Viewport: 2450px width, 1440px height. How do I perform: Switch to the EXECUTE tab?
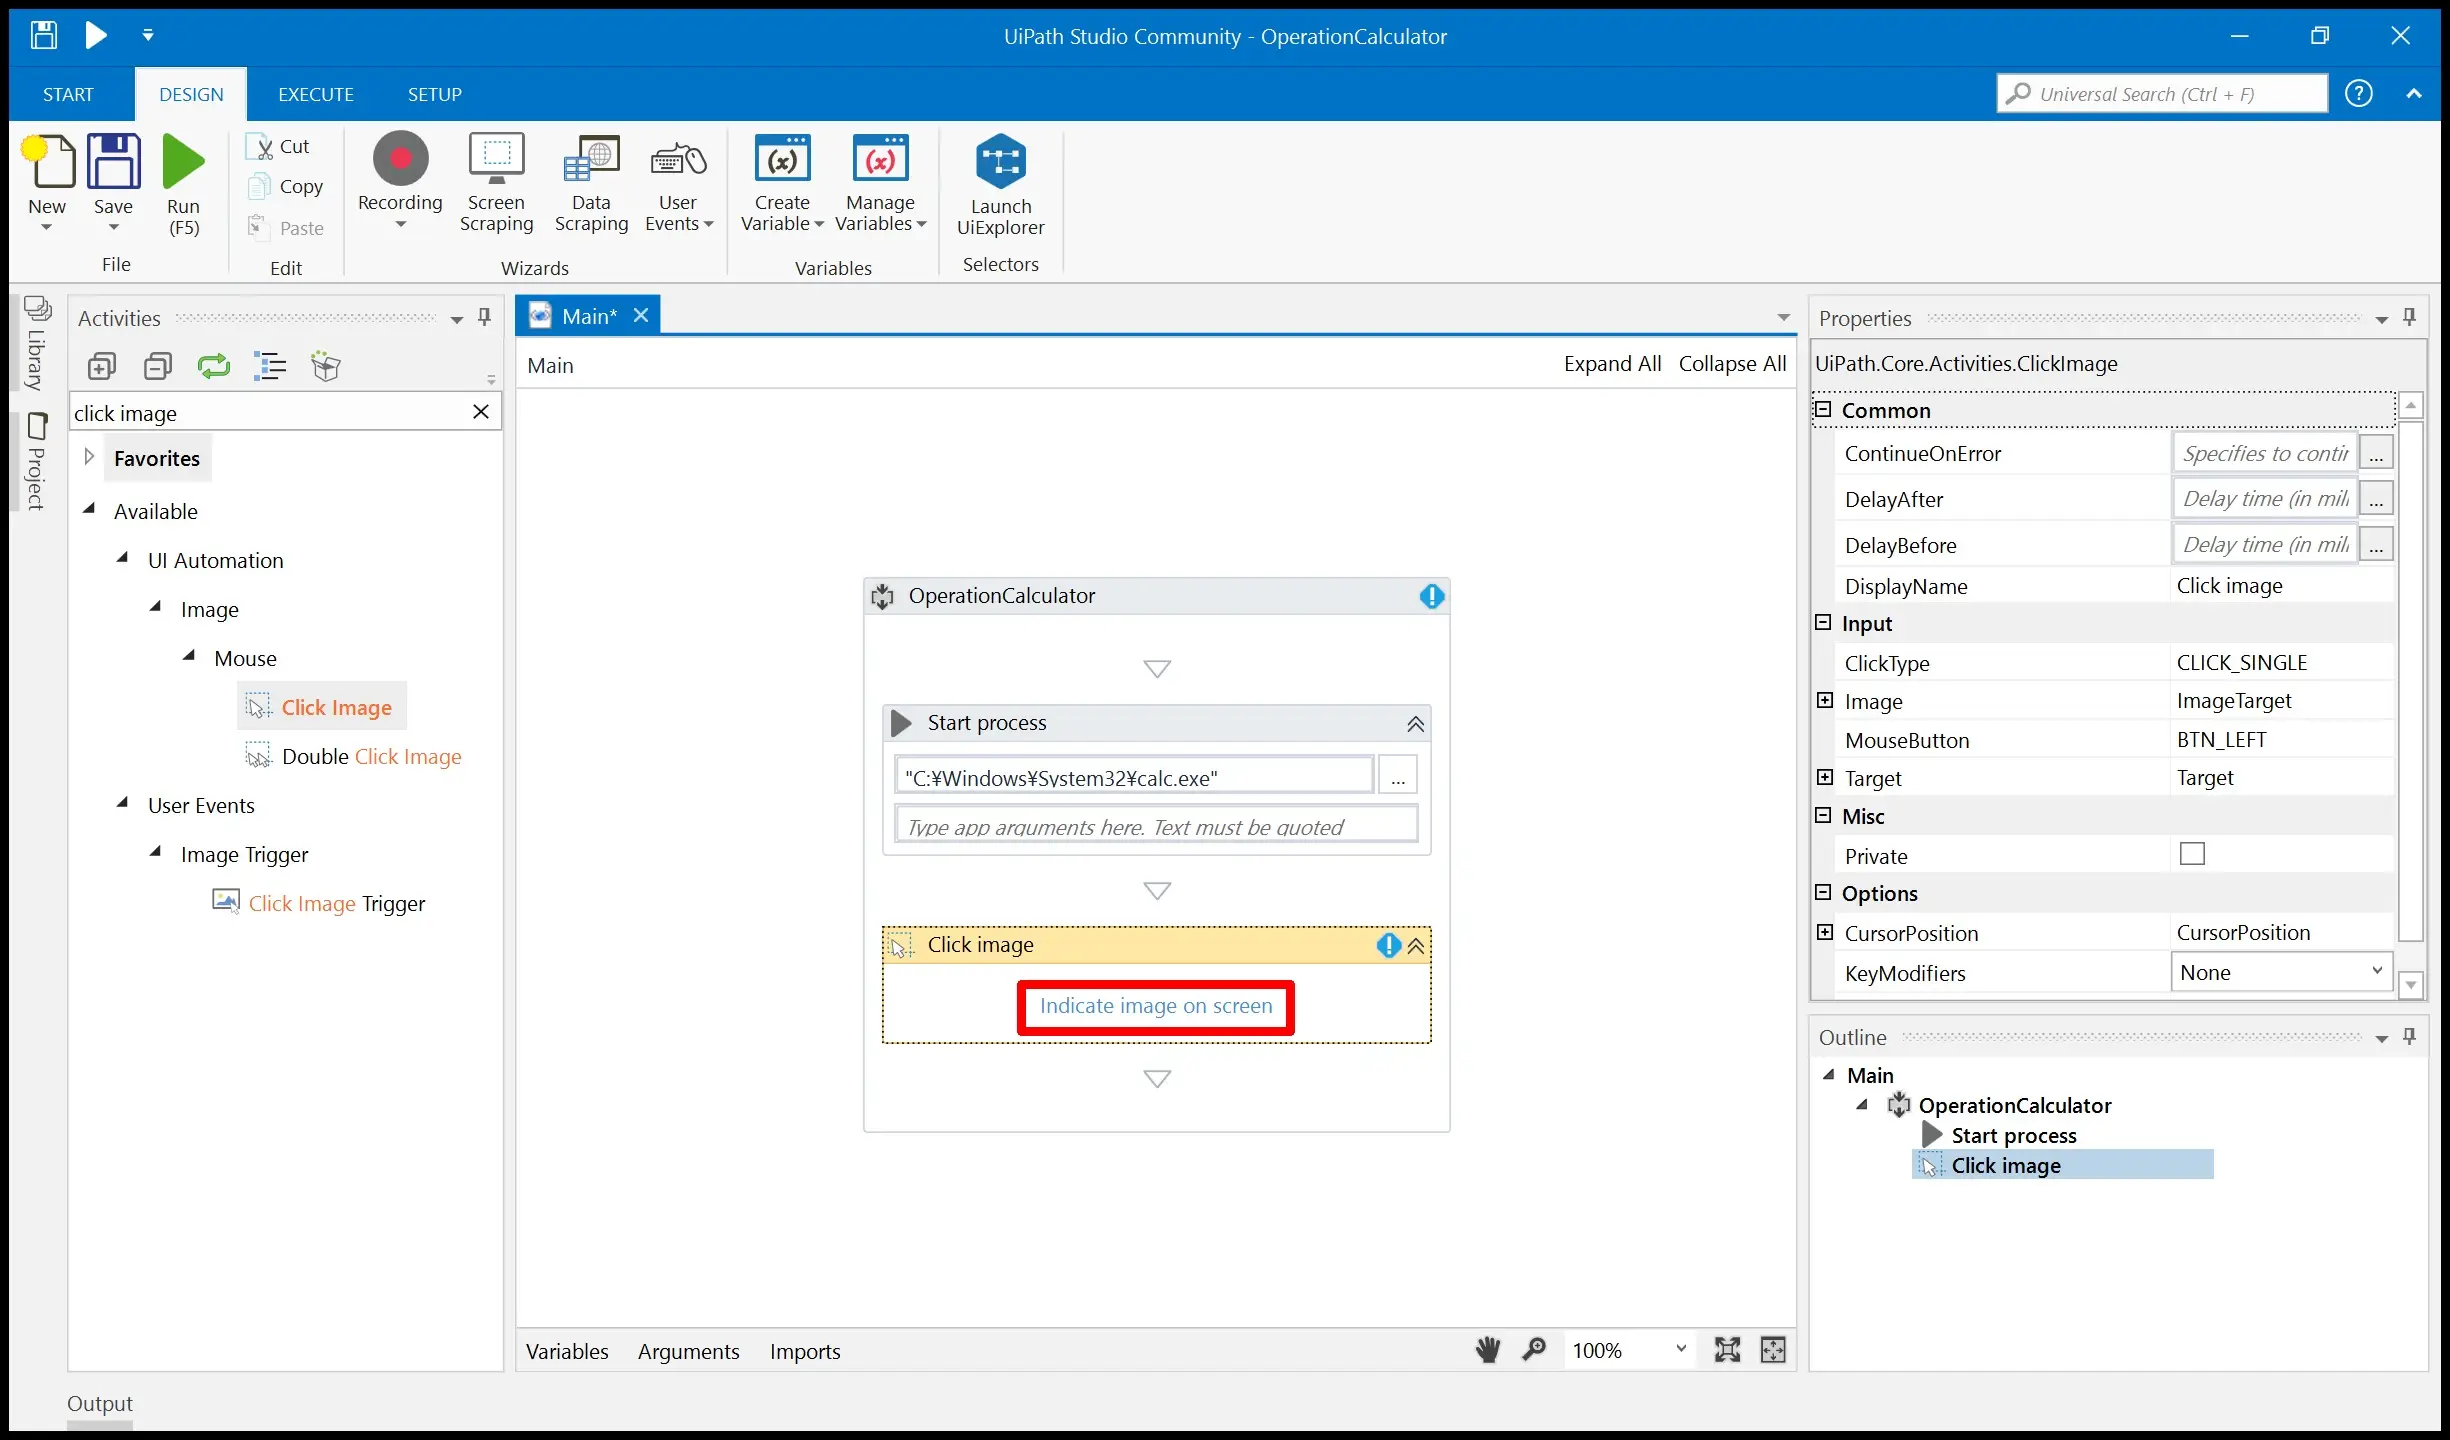(316, 94)
